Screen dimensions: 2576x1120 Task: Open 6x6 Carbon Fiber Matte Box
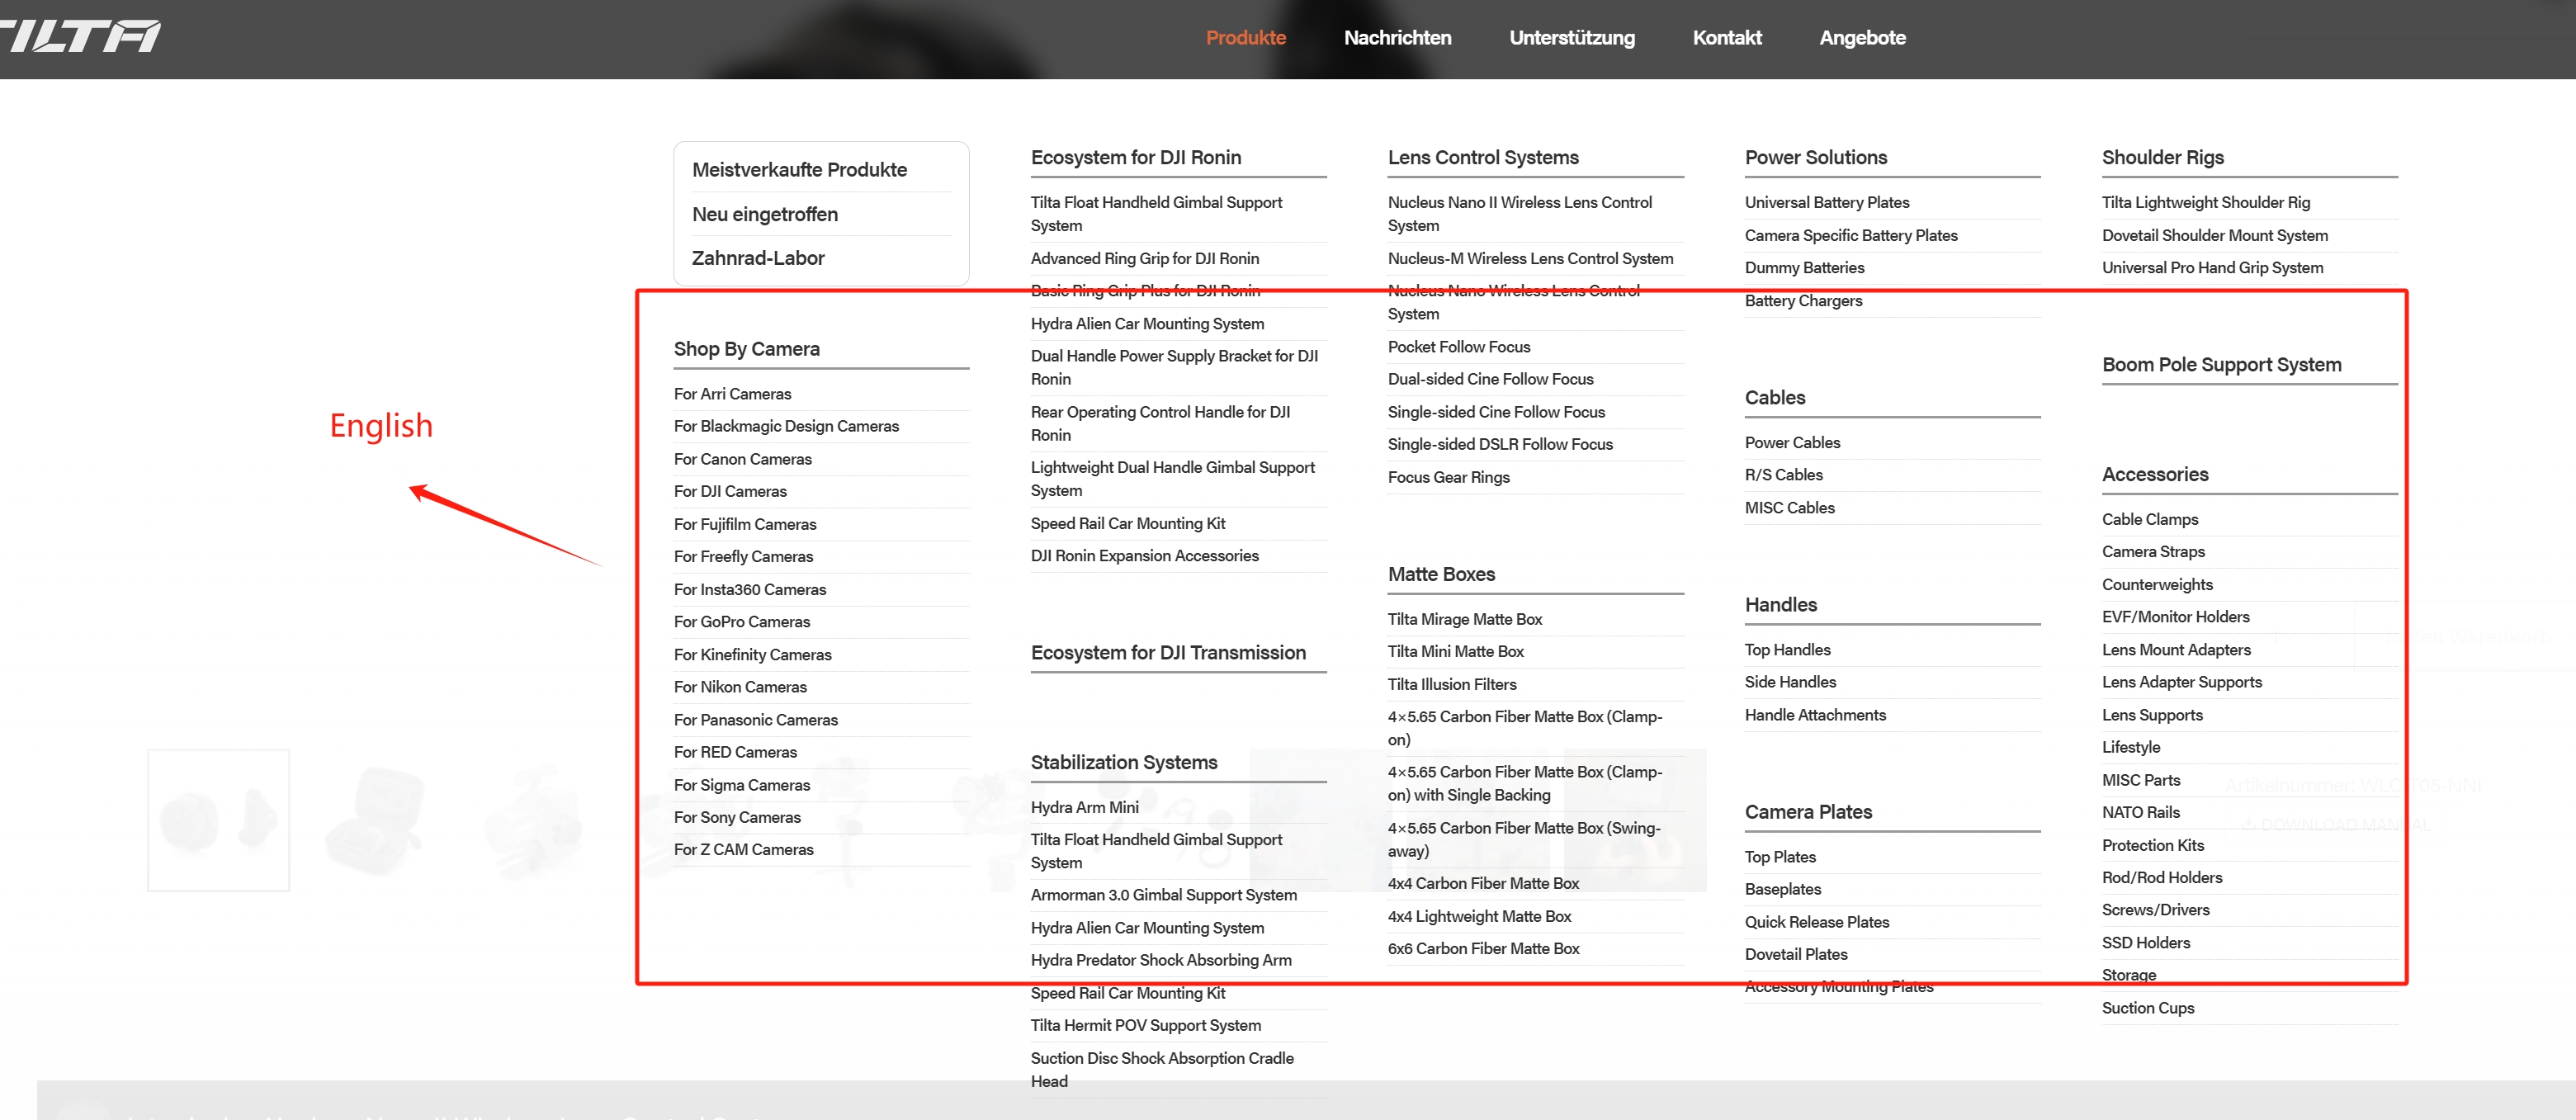coord(1483,948)
